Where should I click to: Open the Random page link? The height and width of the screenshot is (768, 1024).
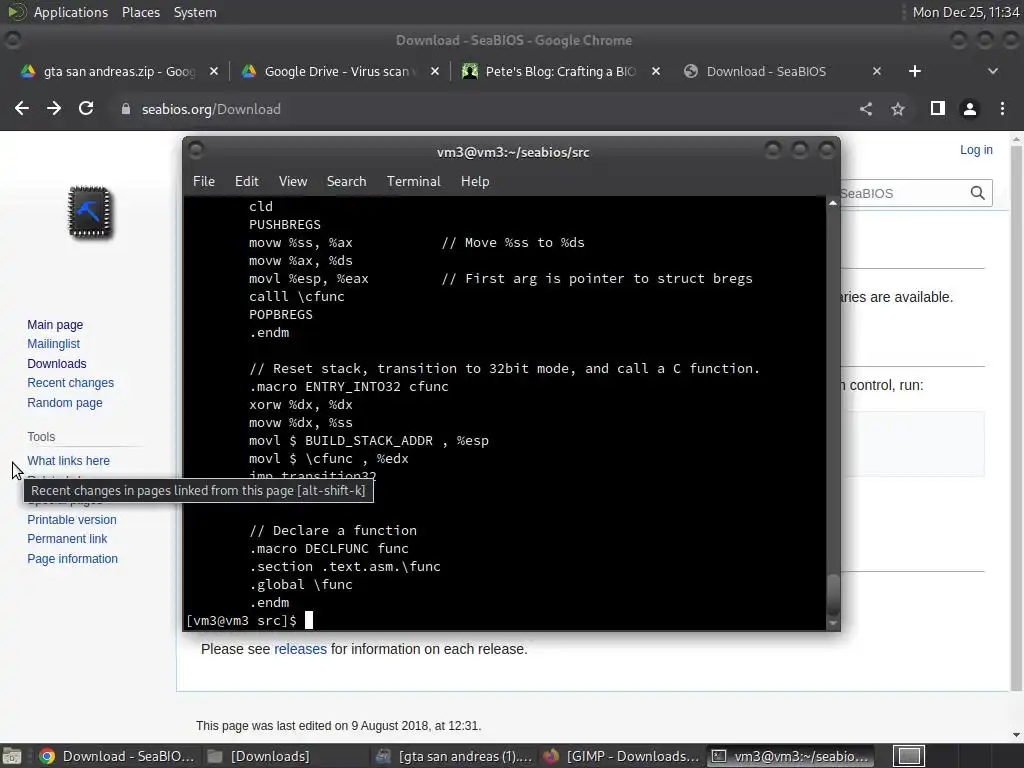65,403
